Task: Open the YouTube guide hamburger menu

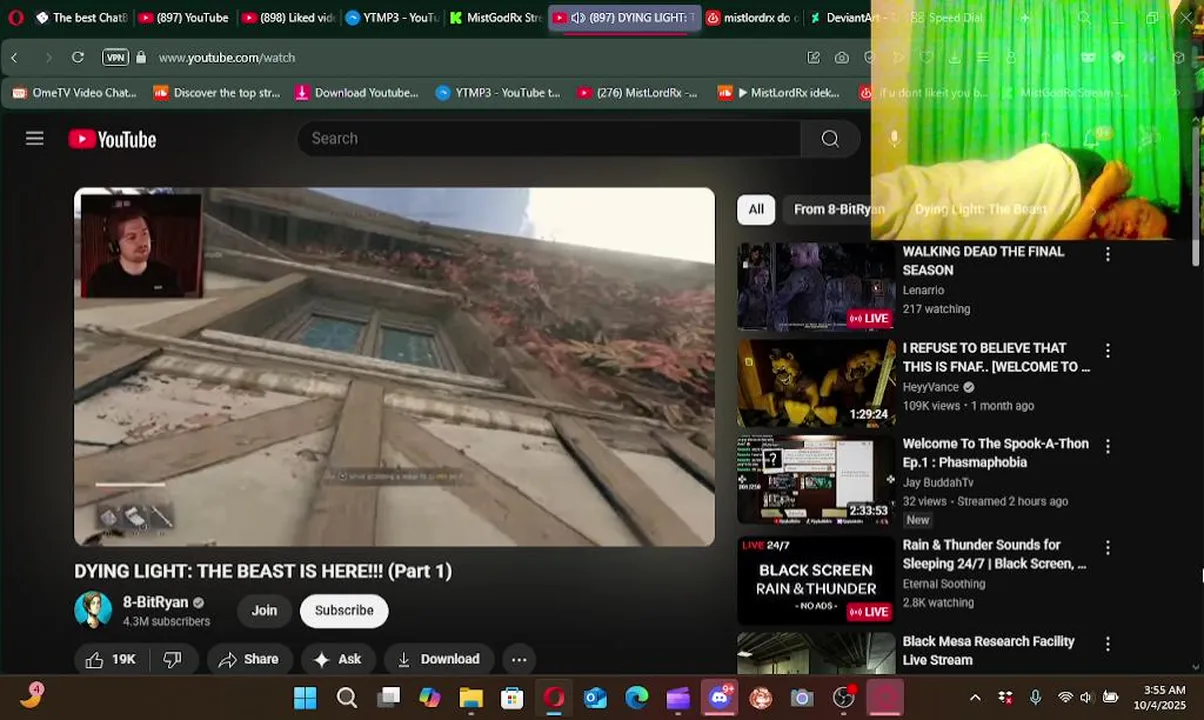Action: coord(35,139)
